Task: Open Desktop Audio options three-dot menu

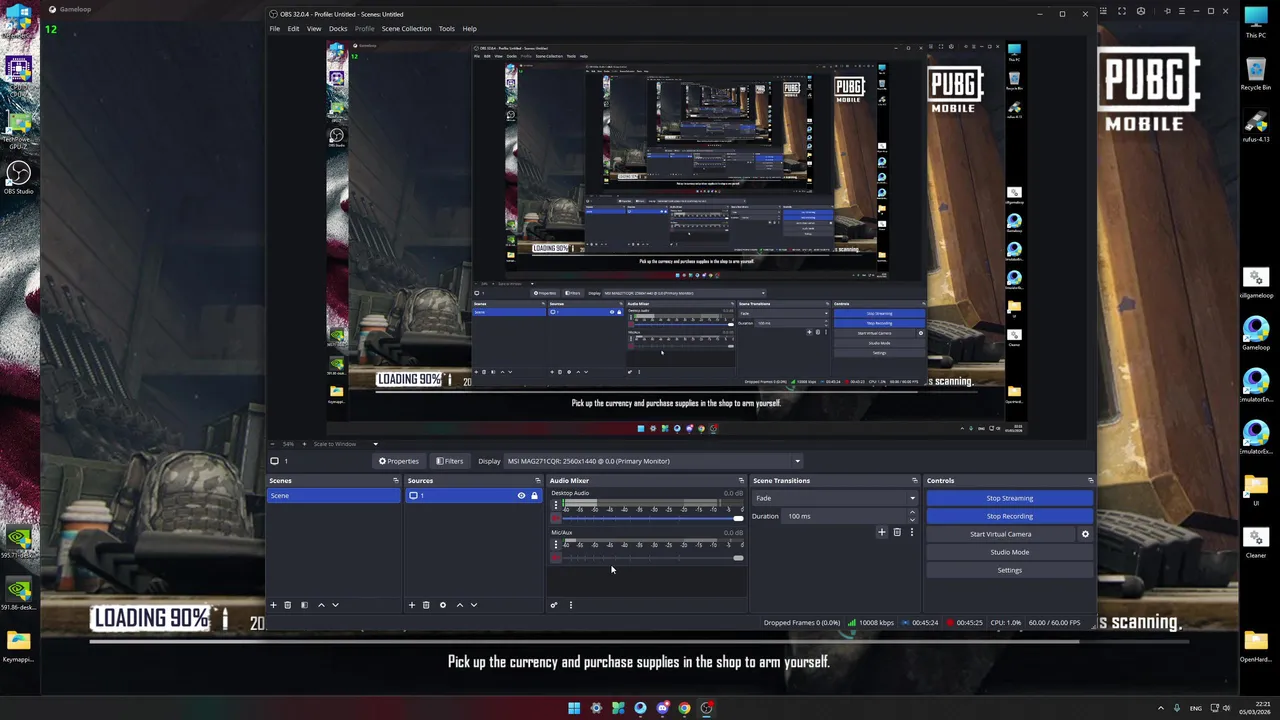Action: click(x=556, y=505)
